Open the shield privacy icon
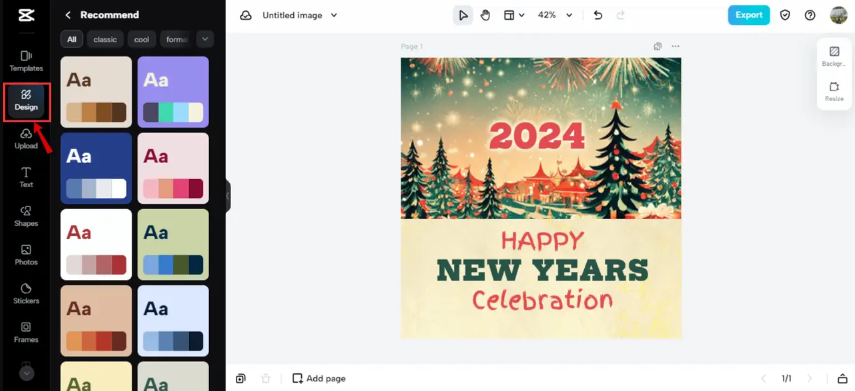 pos(785,15)
